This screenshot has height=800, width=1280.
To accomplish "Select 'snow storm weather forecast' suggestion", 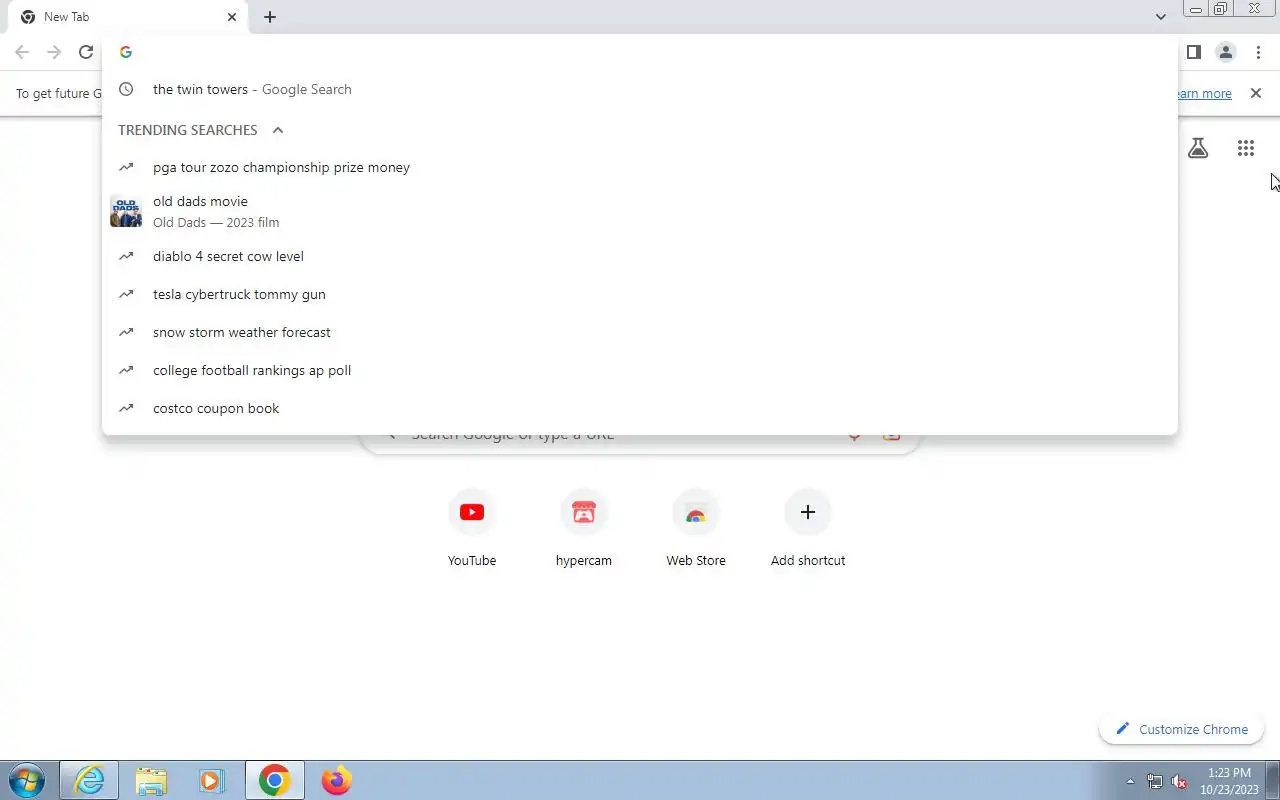I will [640, 332].
